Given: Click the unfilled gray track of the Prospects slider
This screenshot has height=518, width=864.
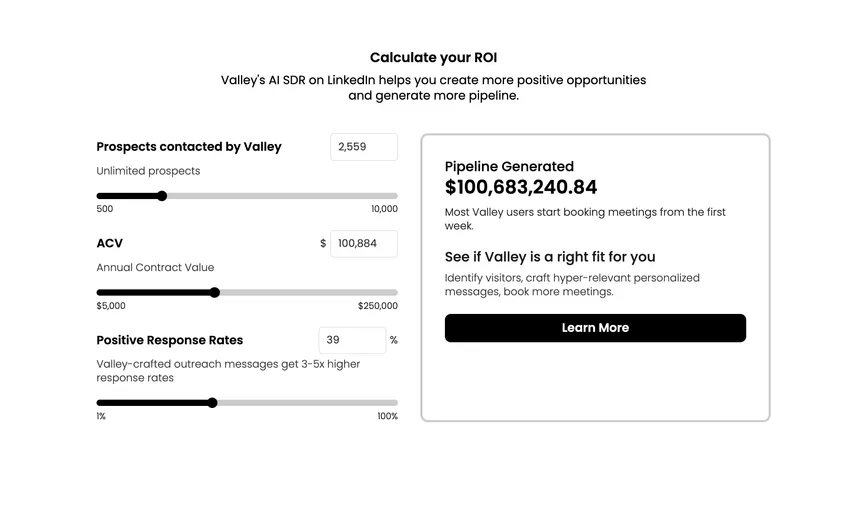Looking at the screenshot, I should point(280,196).
